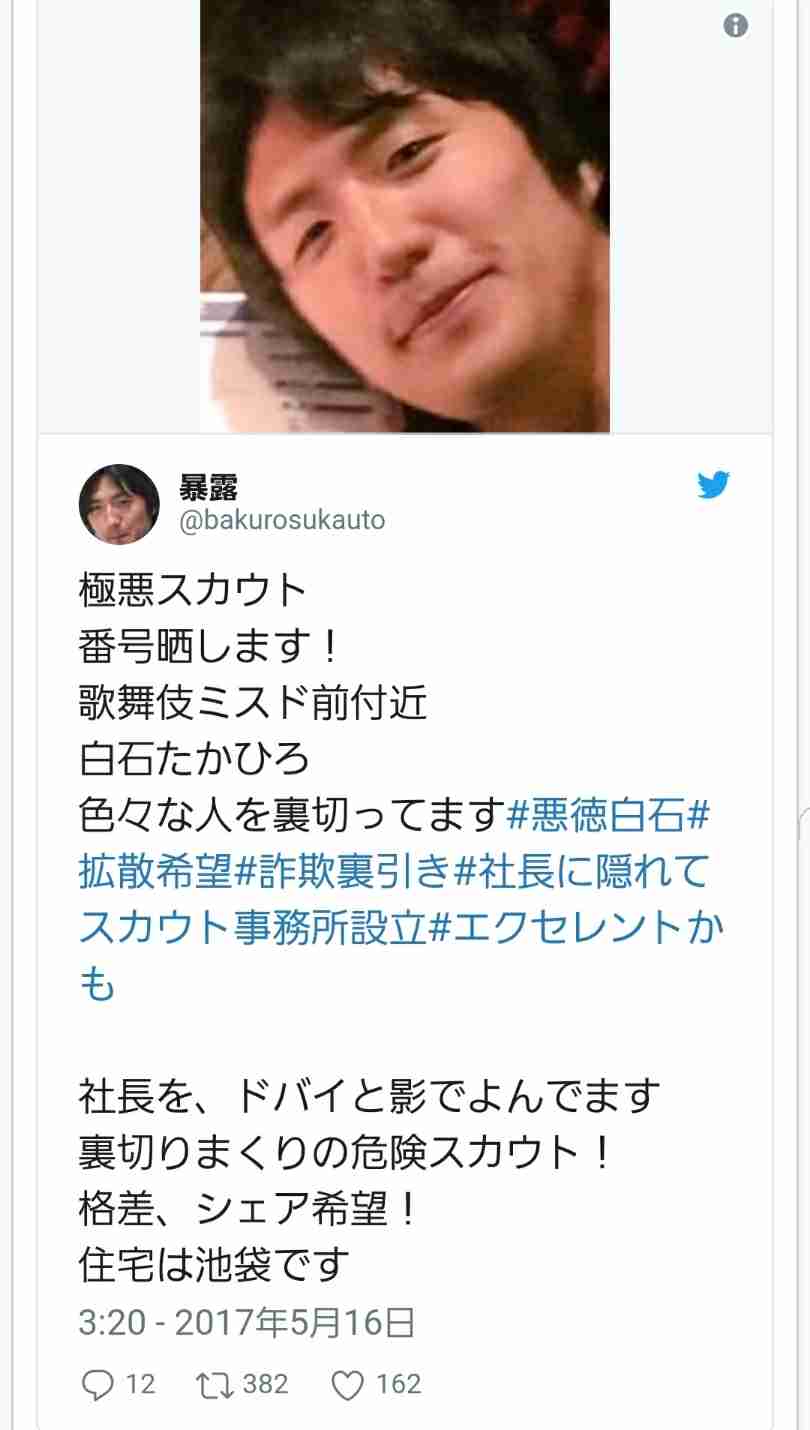Click the line reading 格差、シェア希望!
This screenshot has height=1430, width=810.
pyautogui.click(x=245, y=1210)
